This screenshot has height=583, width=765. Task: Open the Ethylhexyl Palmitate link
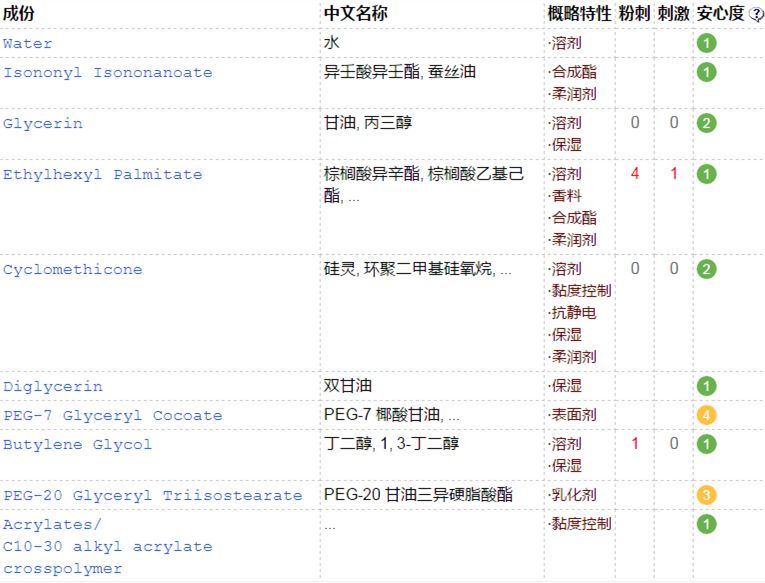pyautogui.click(x=102, y=175)
